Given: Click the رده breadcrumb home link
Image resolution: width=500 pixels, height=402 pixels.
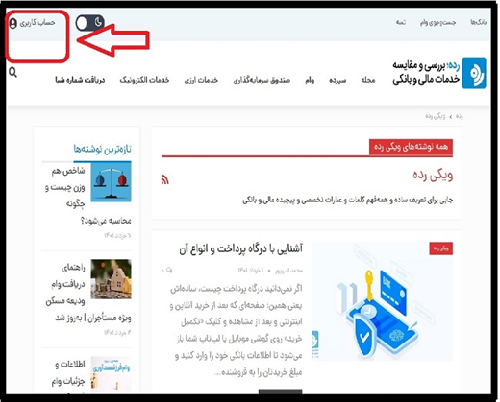Looking at the screenshot, I should pyautogui.click(x=459, y=116).
